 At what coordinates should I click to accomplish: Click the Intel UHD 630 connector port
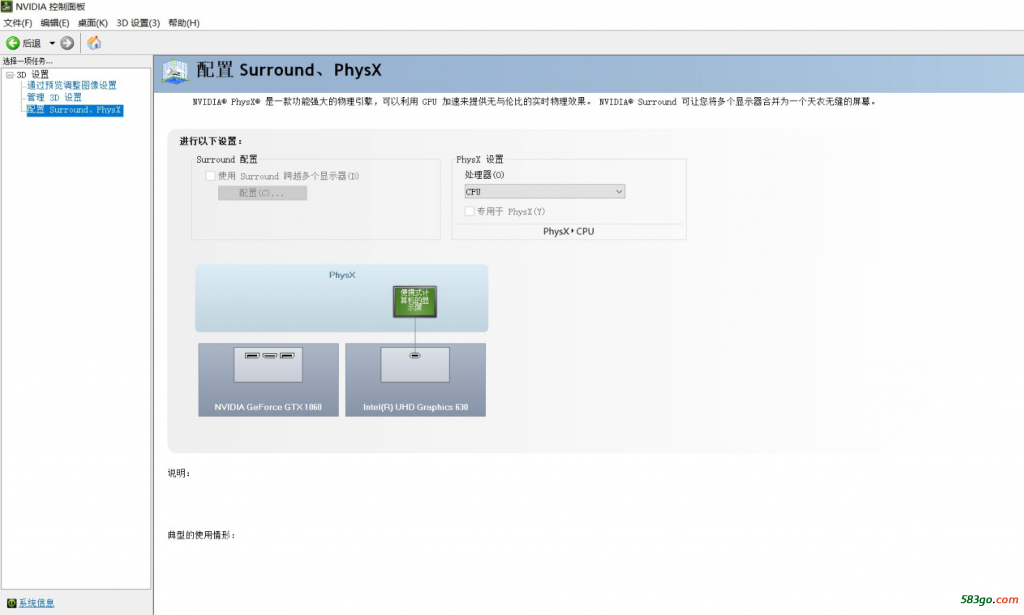tap(415, 356)
